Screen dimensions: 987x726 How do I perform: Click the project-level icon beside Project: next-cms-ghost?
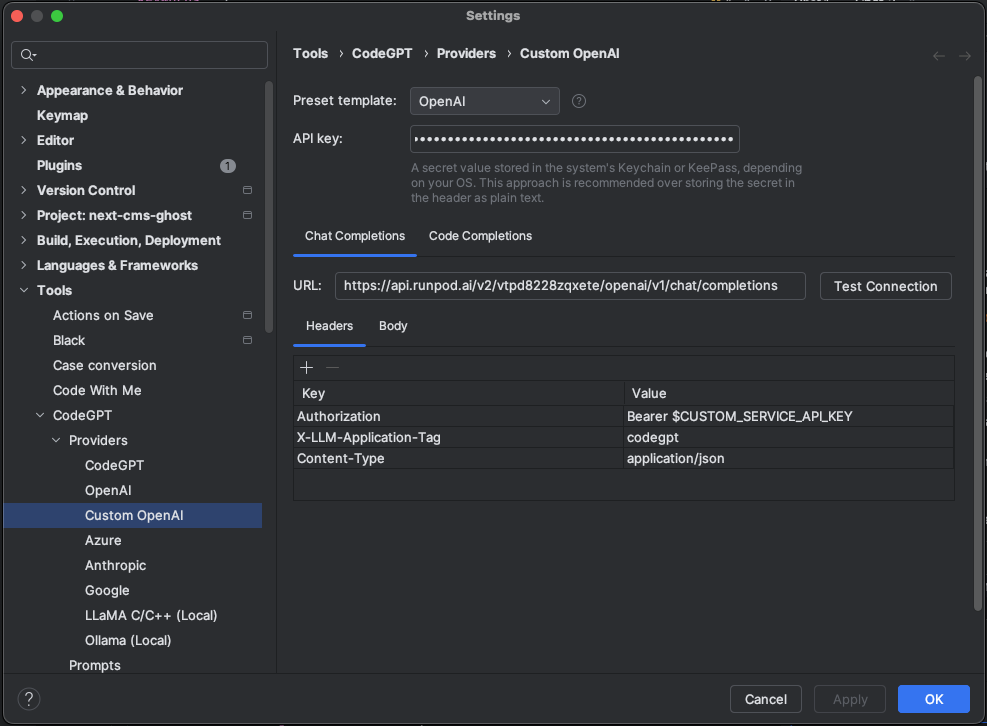247,215
